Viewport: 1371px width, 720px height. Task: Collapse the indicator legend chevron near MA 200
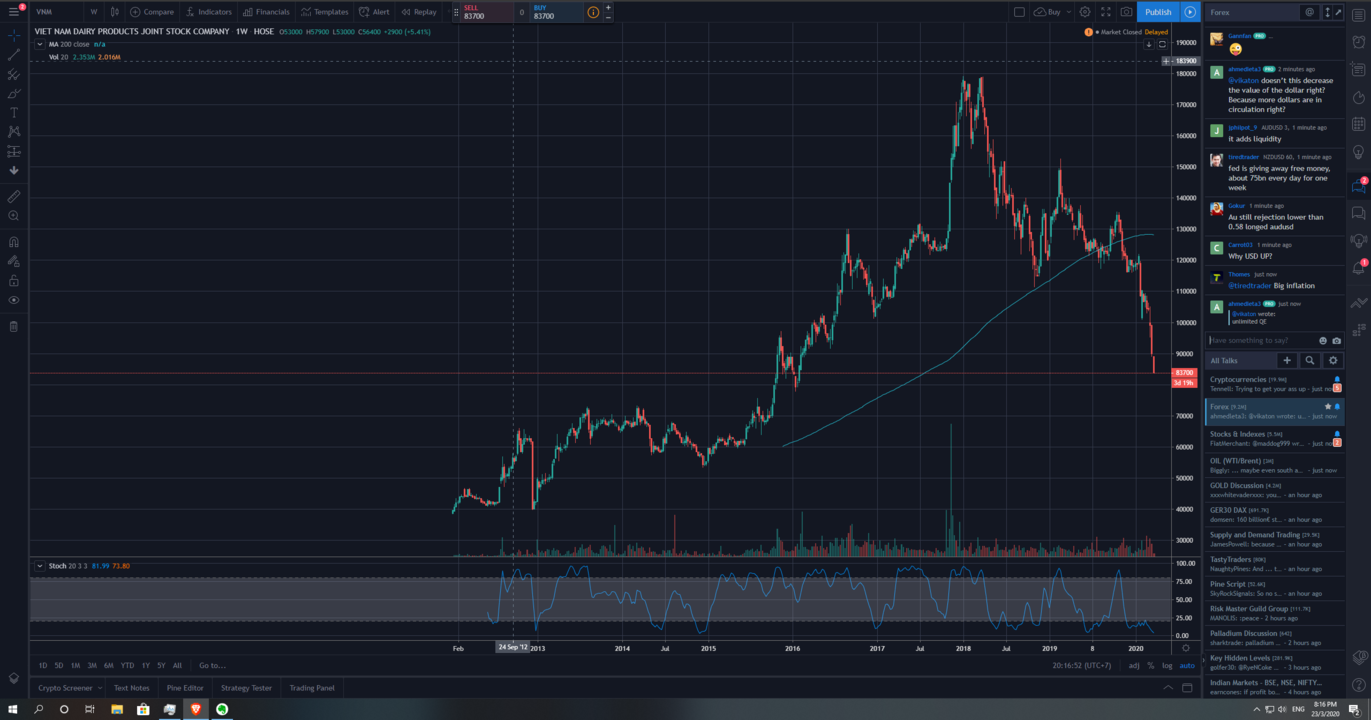[40, 44]
